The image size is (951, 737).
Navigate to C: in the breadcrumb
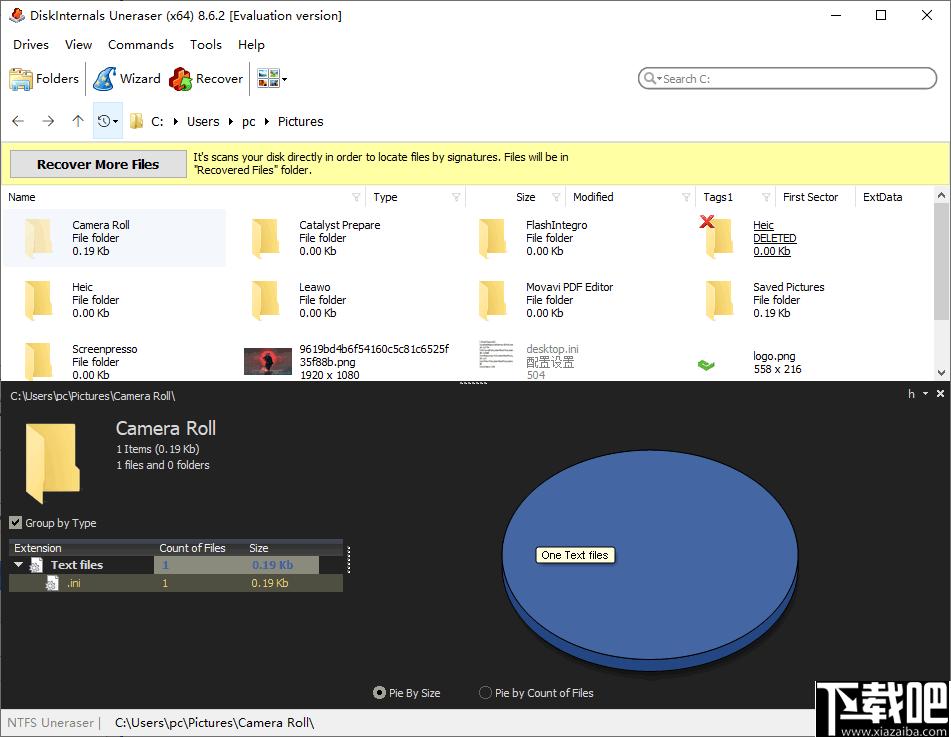[157, 121]
